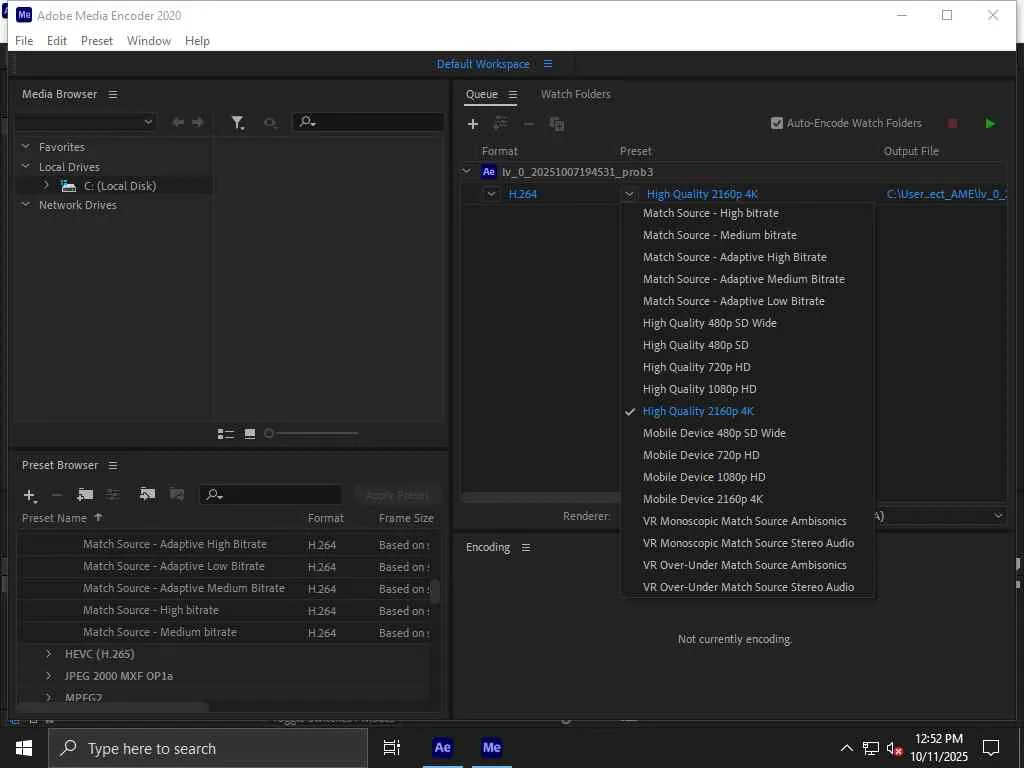
Task: Switch to the Watch Folders tab
Action: 575,94
